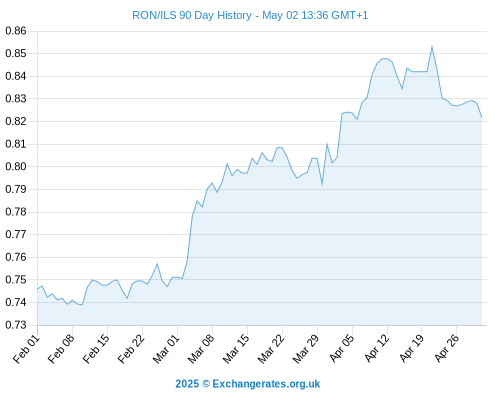Image resolution: width=495 pixels, height=400 pixels.
Task: Click the 0.80 y-axis value
Action: [16, 166]
